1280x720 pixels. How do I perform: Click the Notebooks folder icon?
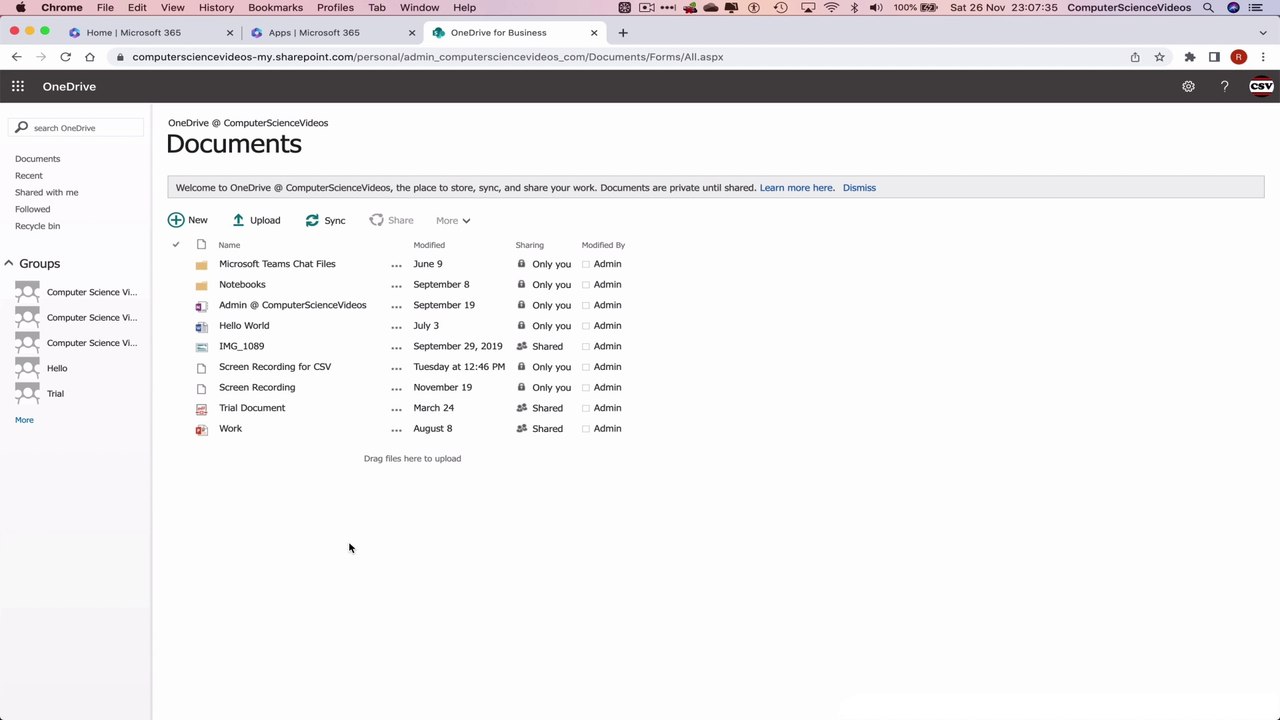[201, 285]
